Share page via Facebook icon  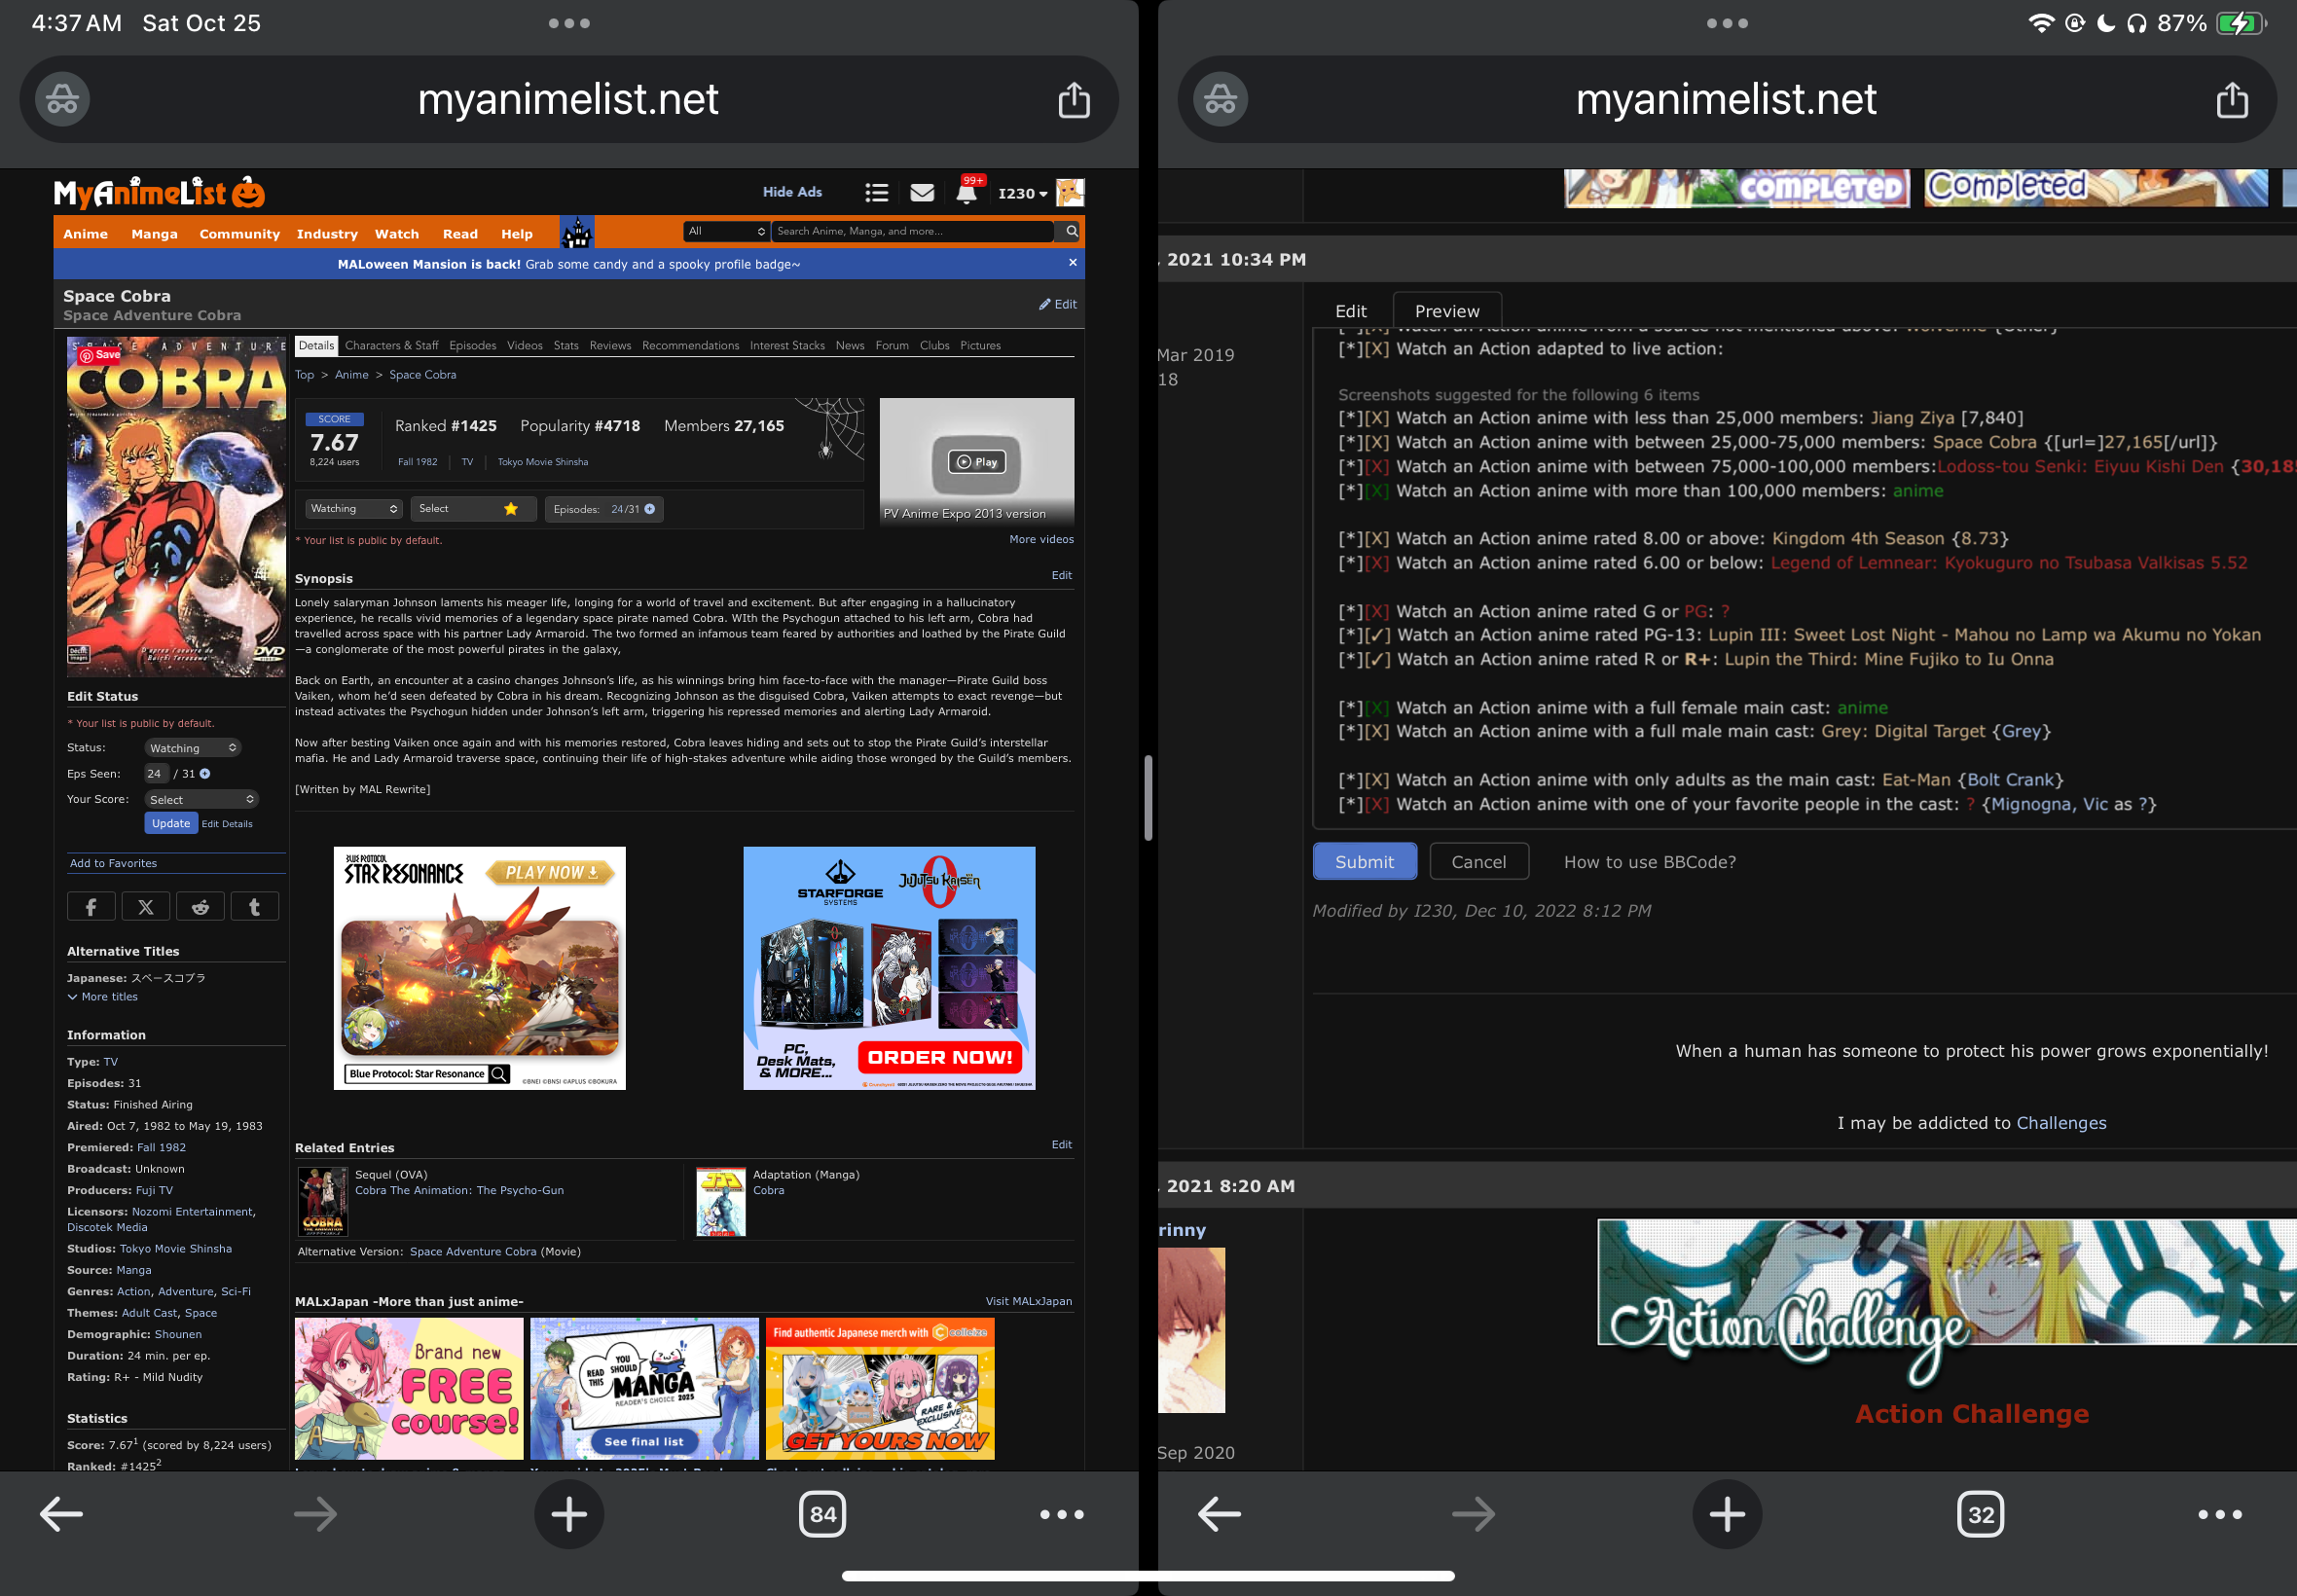pos(91,907)
